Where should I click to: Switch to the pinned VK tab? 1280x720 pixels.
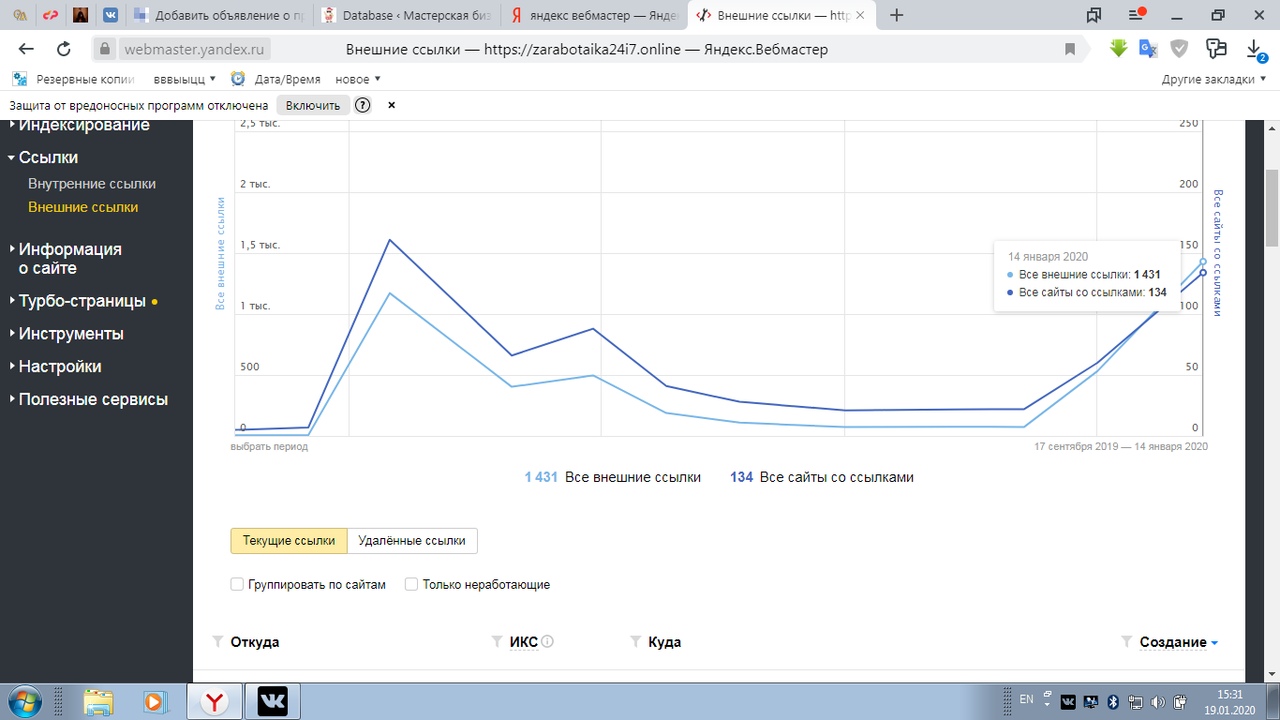click(109, 16)
